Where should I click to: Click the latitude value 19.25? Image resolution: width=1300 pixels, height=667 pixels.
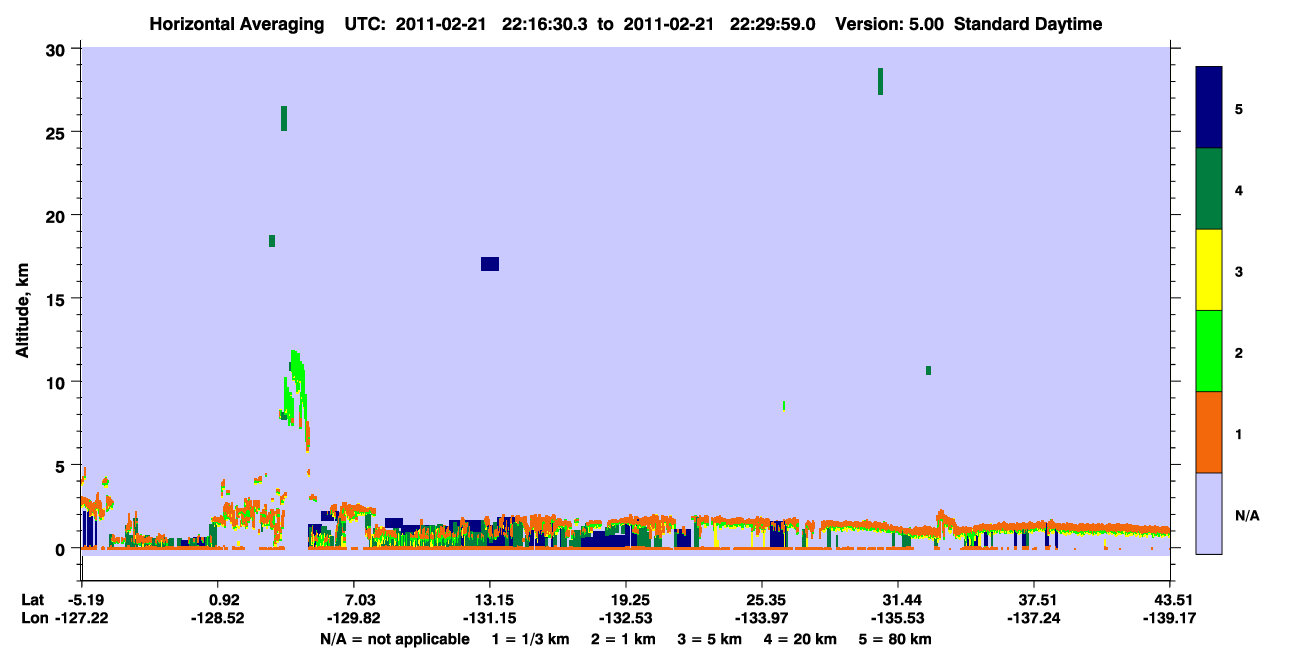tap(626, 600)
